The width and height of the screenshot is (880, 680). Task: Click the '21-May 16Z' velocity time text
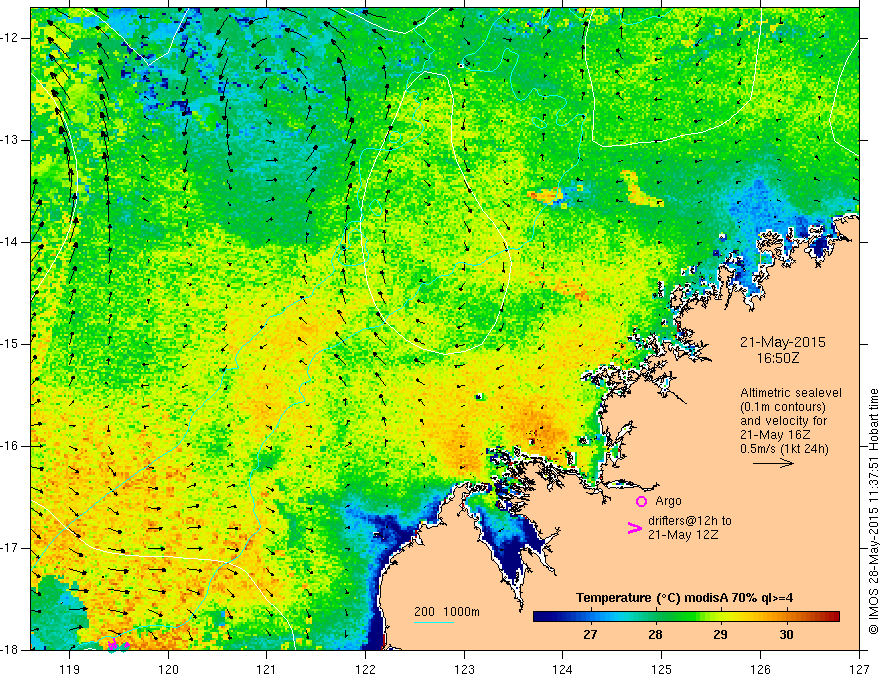(774, 435)
